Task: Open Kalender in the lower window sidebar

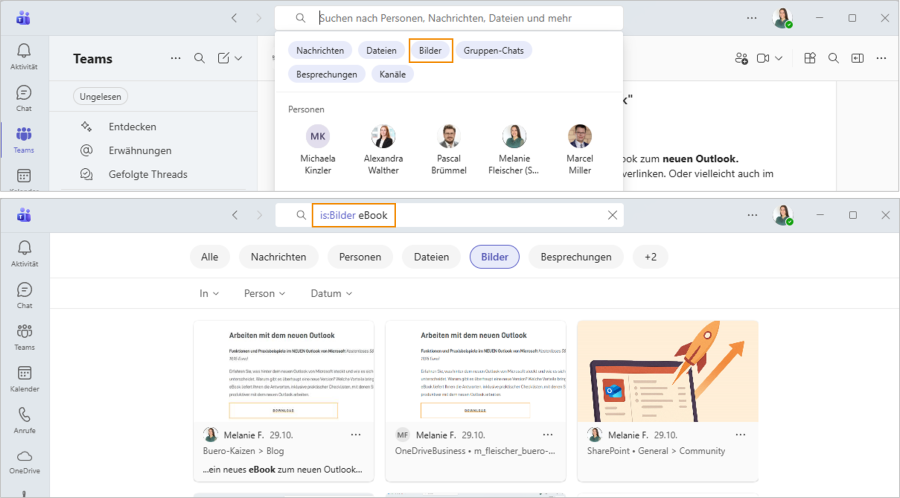Action: coord(24,374)
